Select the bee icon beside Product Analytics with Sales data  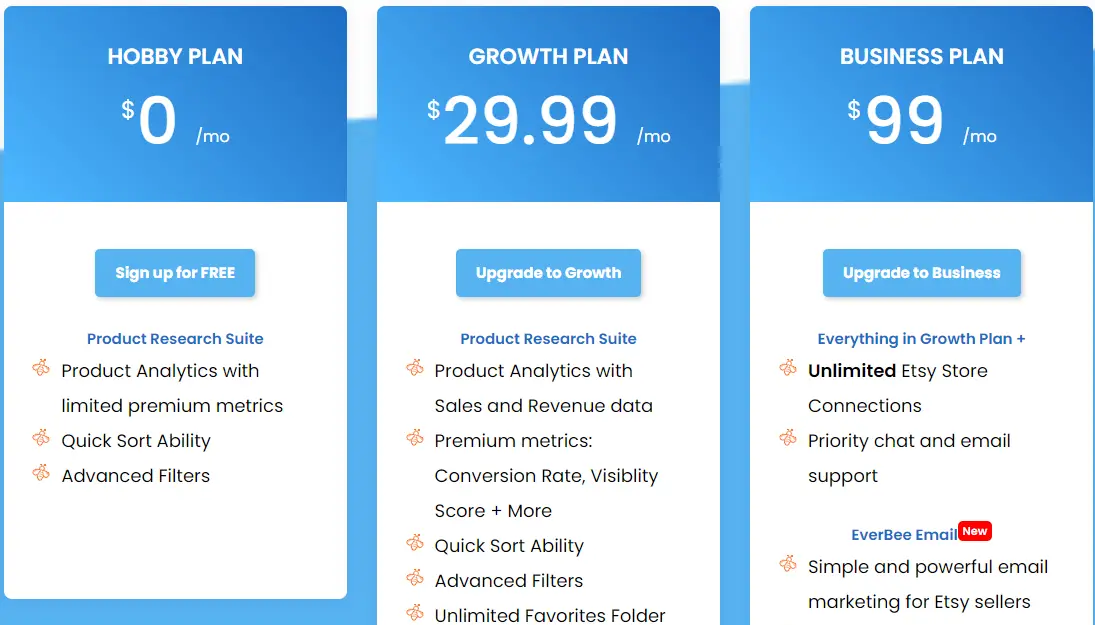pyautogui.click(x=414, y=370)
